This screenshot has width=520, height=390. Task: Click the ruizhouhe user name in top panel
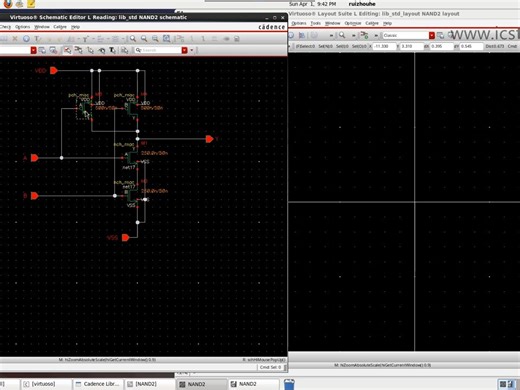362,4
